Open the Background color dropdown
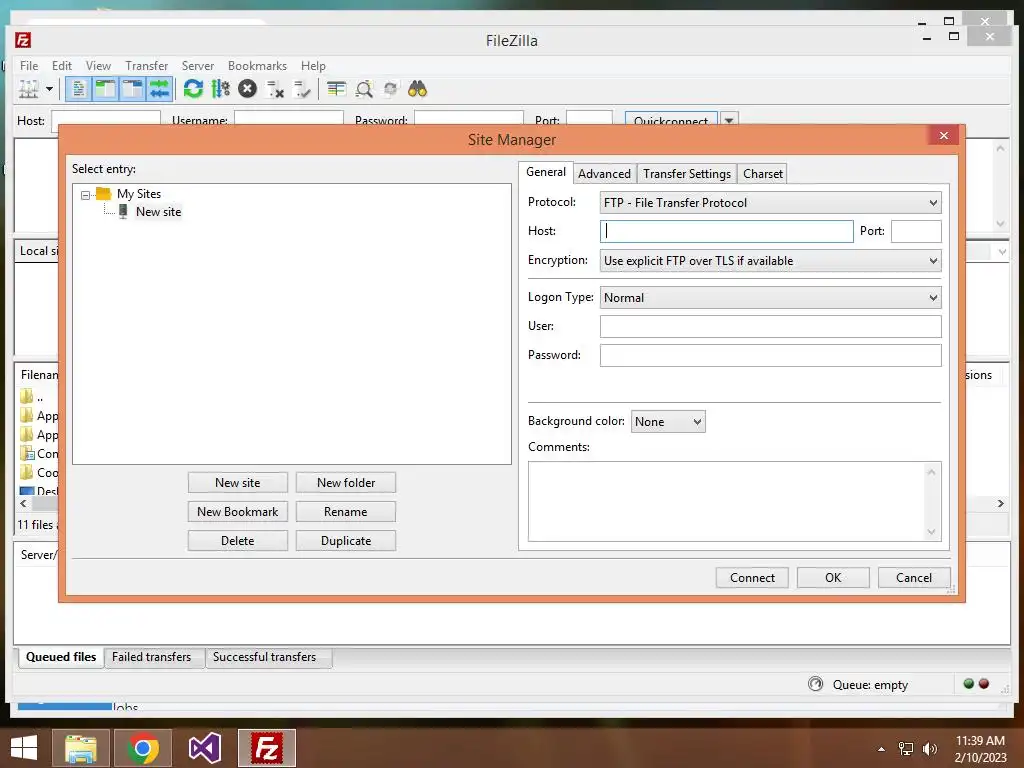The height and width of the screenshot is (768, 1024). [x=668, y=422]
